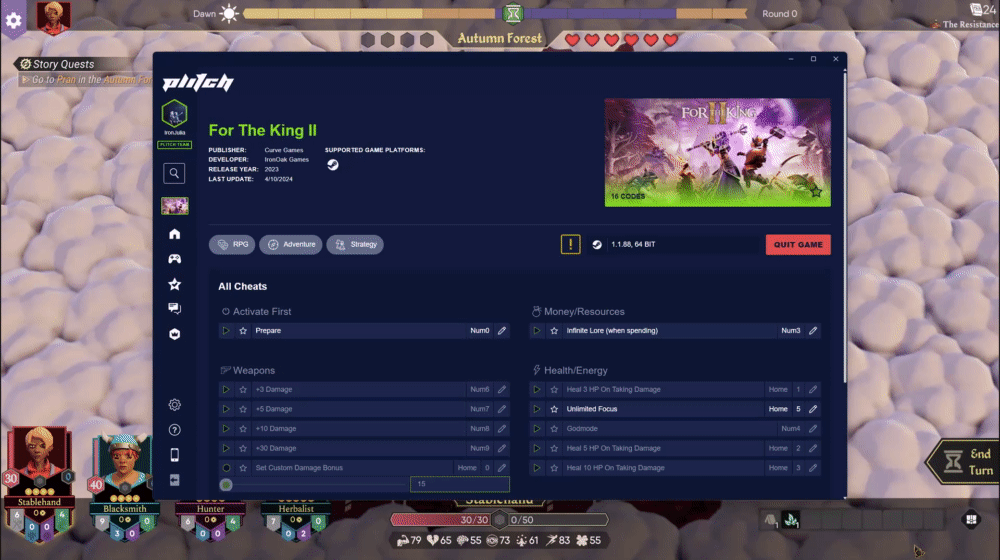Open favorites star icon in sidebar

pyautogui.click(x=174, y=284)
